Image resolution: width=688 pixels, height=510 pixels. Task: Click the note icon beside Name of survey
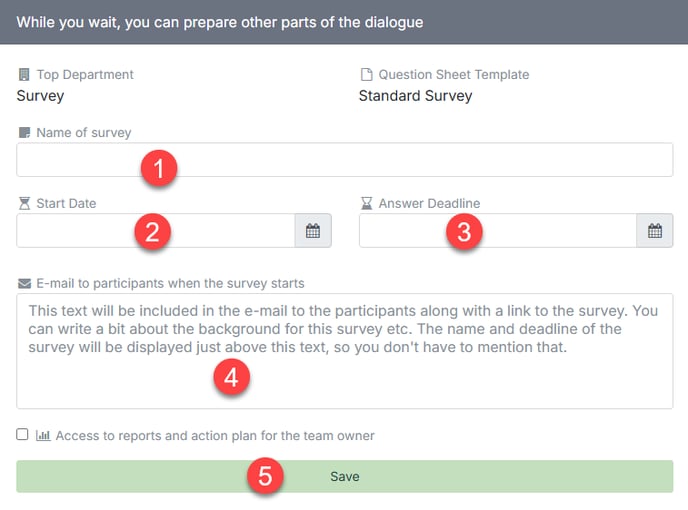click(x=25, y=133)
